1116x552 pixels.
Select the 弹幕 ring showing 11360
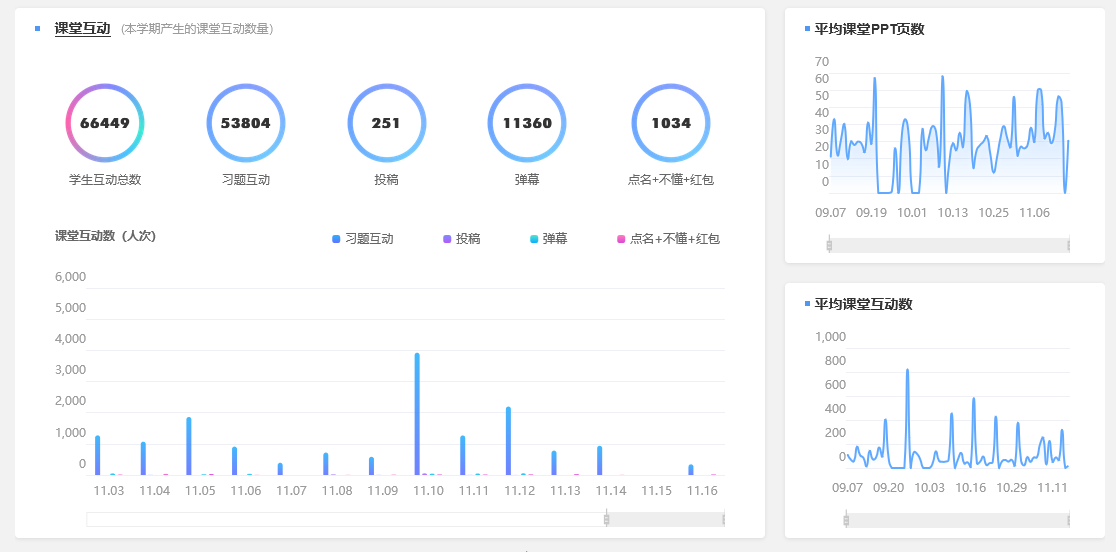[527, 123]
